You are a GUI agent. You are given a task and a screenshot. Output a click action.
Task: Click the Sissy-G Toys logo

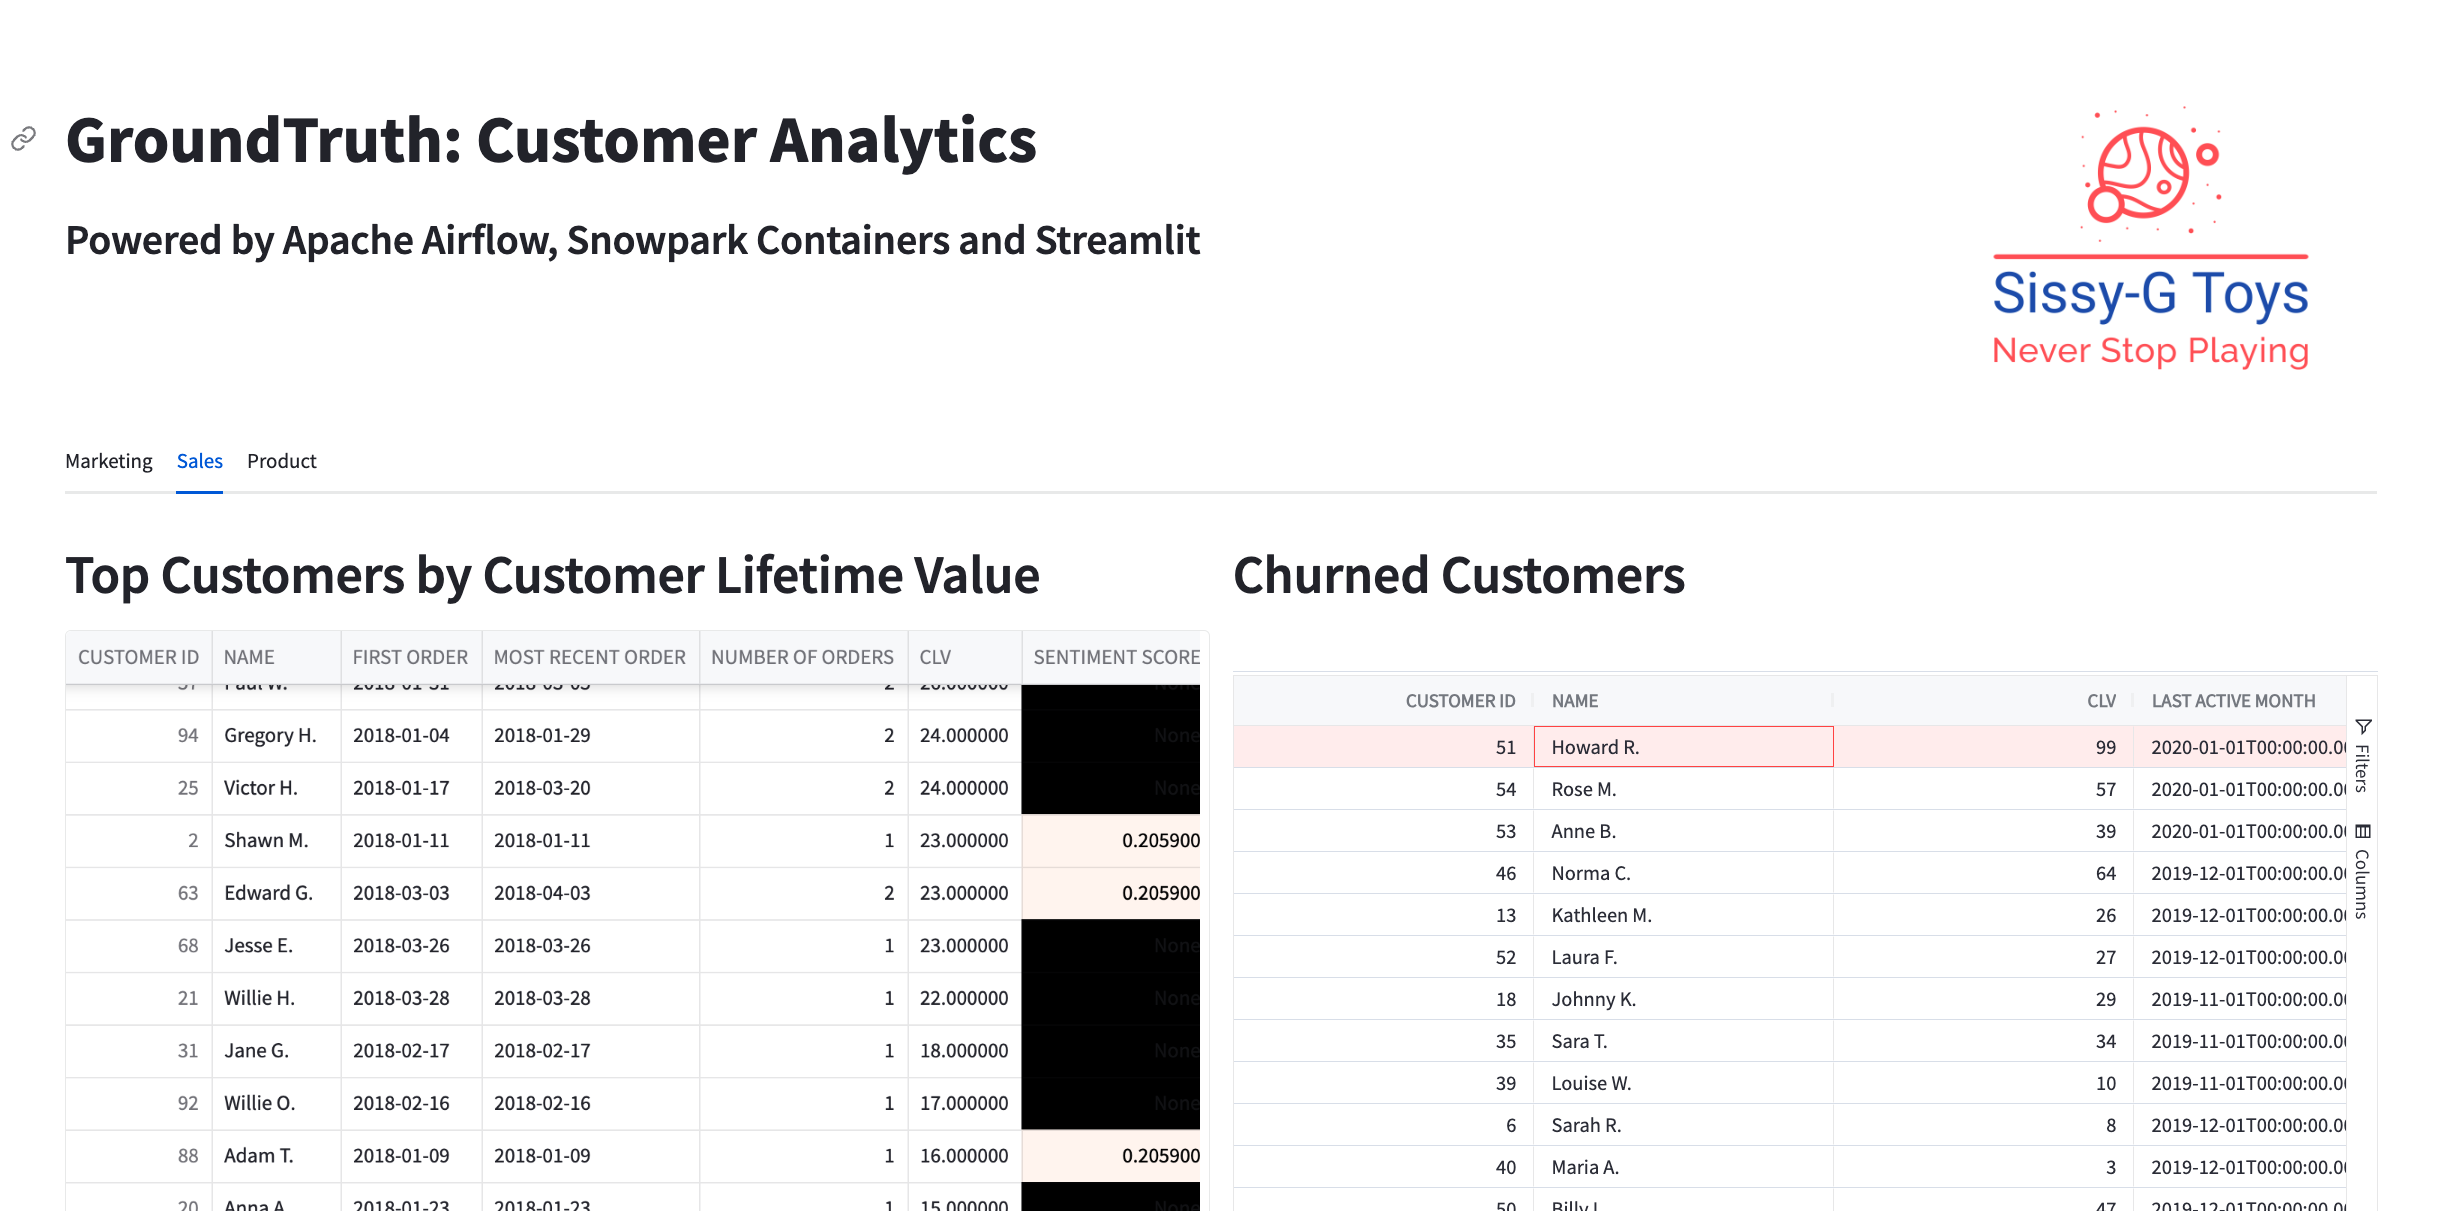[2150, 240]
